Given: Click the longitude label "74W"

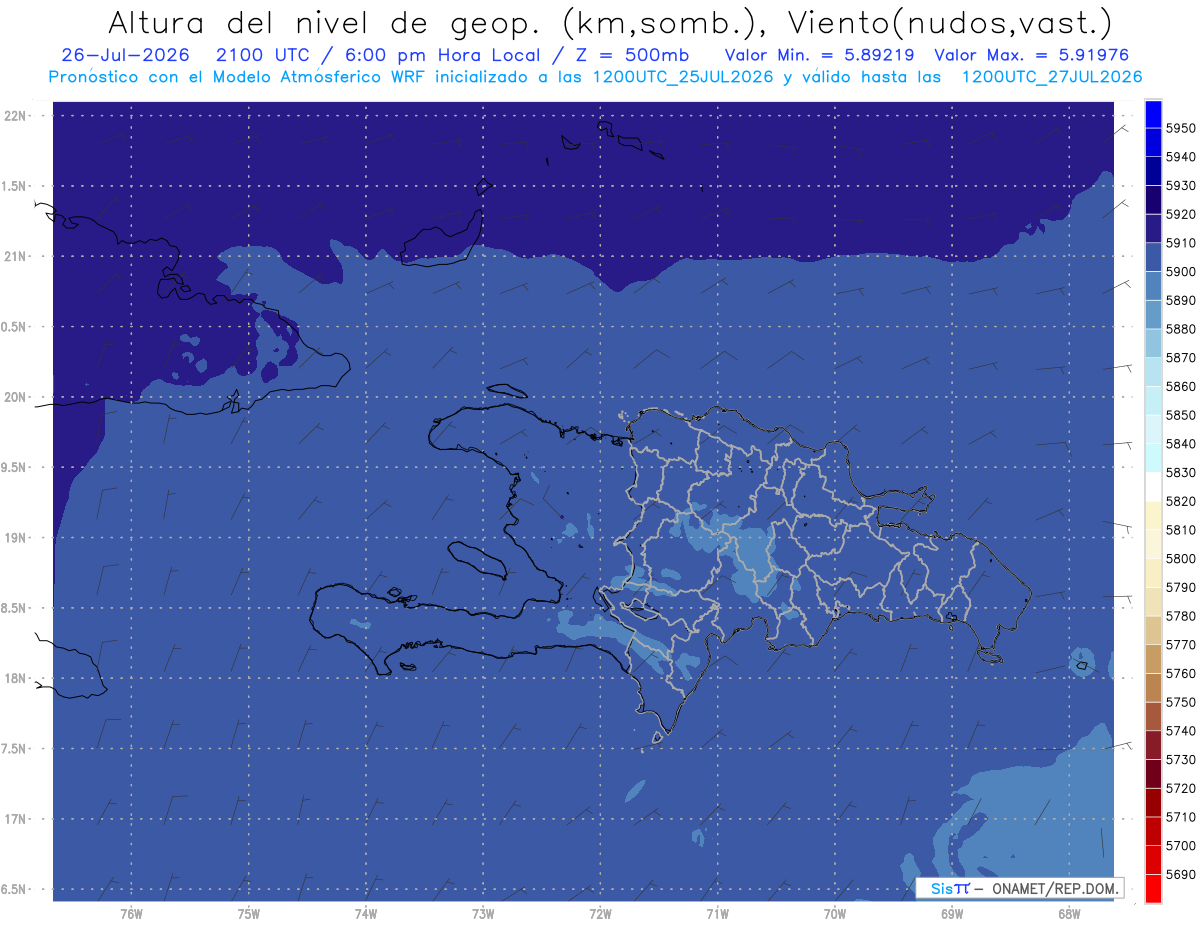Looking at the screenshot, I should tap(365, 915).
